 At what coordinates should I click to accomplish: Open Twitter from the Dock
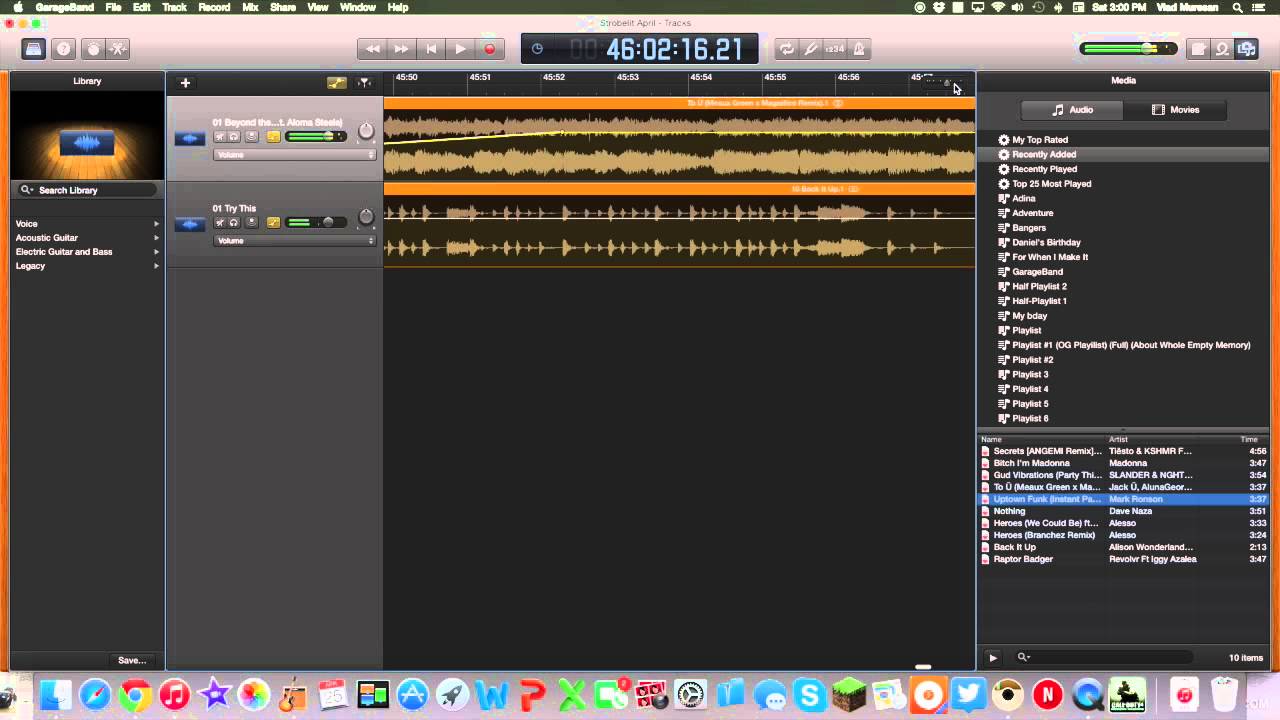tap(968, 695)
